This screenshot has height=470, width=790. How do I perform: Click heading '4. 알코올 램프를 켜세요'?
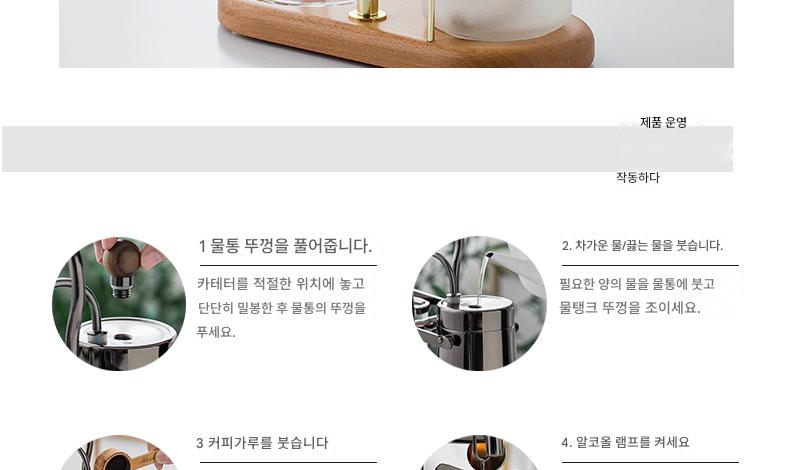[x=625, y=442]
